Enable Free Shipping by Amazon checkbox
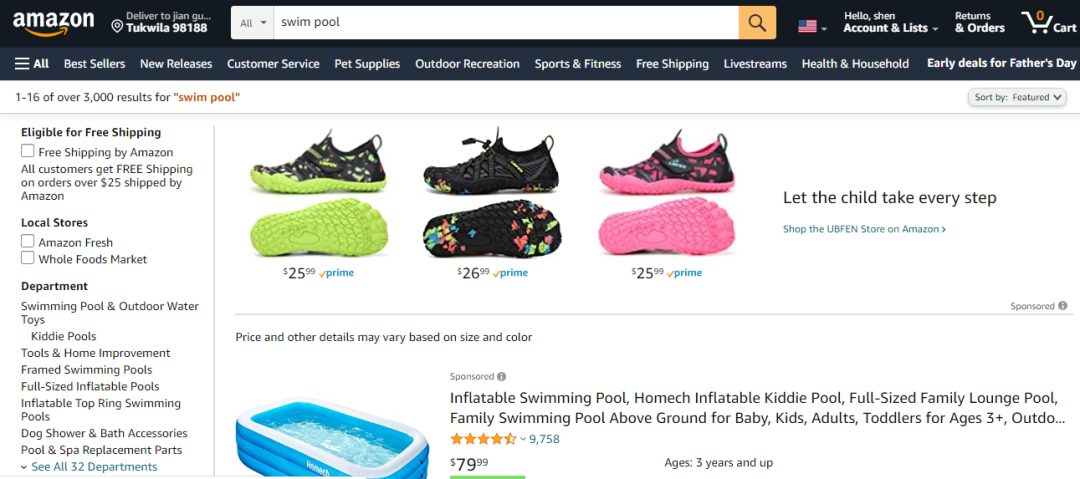This screenshot has width=1080, height=479. click(28, 151)
